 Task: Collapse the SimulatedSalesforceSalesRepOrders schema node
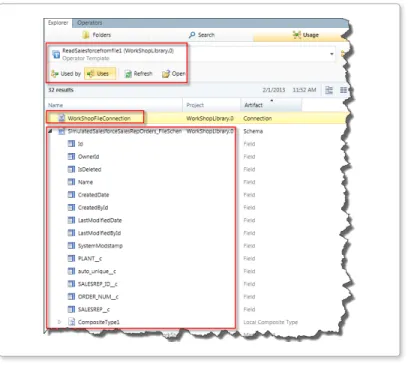[x=50, y=131]
